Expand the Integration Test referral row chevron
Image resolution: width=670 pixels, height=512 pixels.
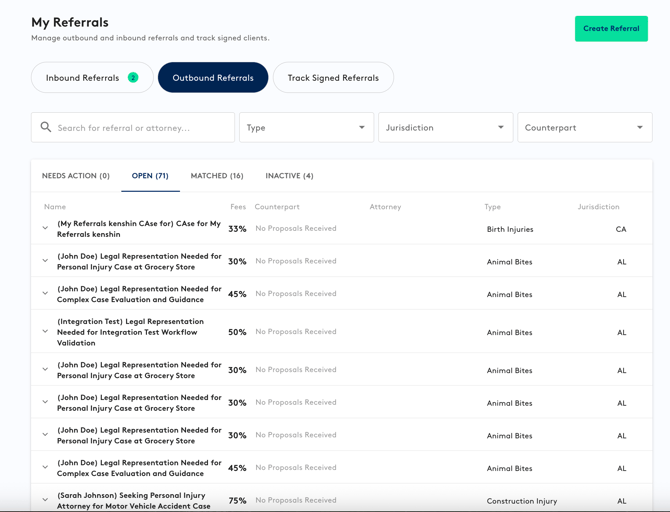(45, 332)
